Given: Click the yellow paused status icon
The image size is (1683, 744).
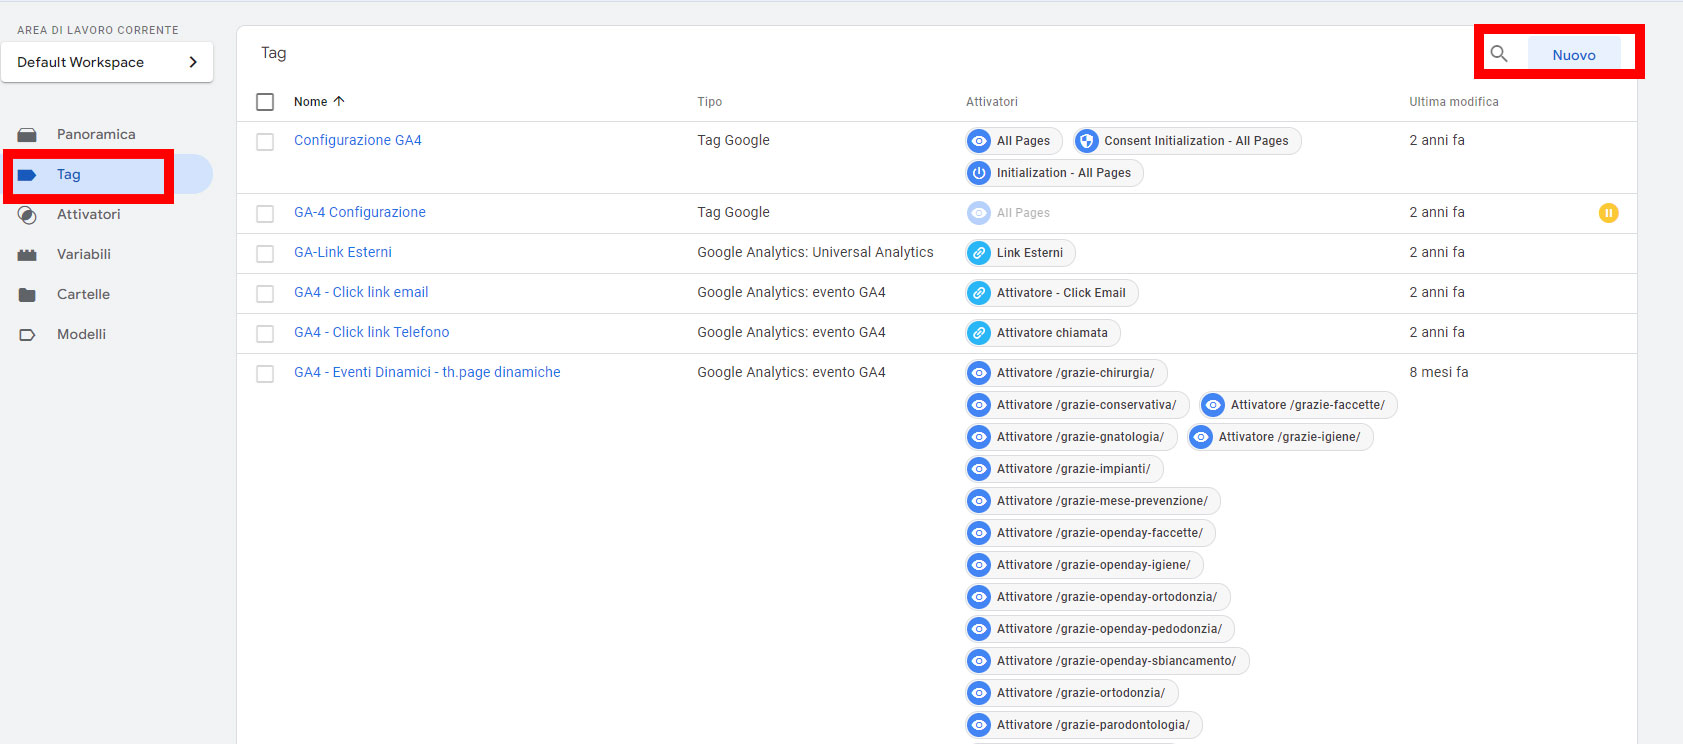Looking at the screenshot, I should coord(1608,213).
